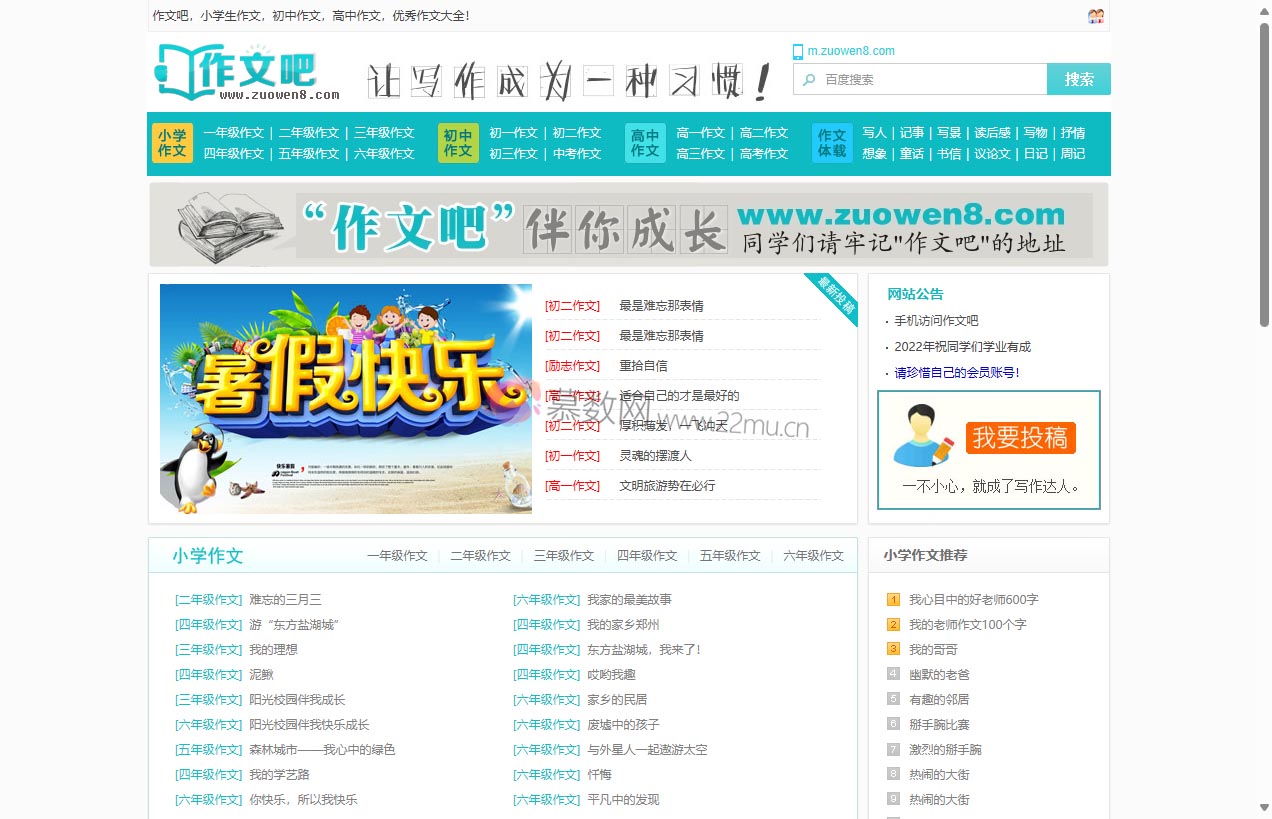Select the 初中作文 category badge
Screen dimensions: 1272x819
(x=457, y=143)
